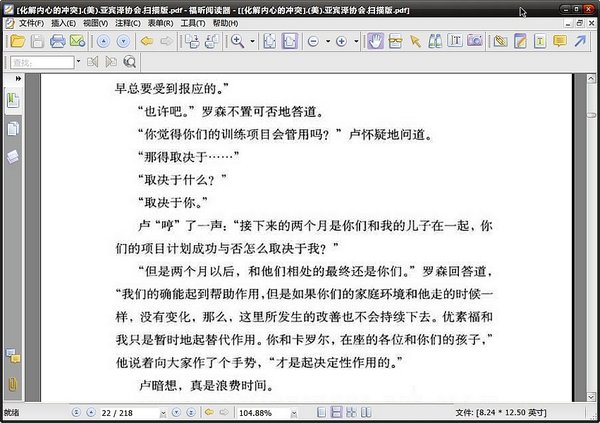Screen dimensions: 600x423
Task: Toggle continuous page layout mode
Action: [336, 412]
